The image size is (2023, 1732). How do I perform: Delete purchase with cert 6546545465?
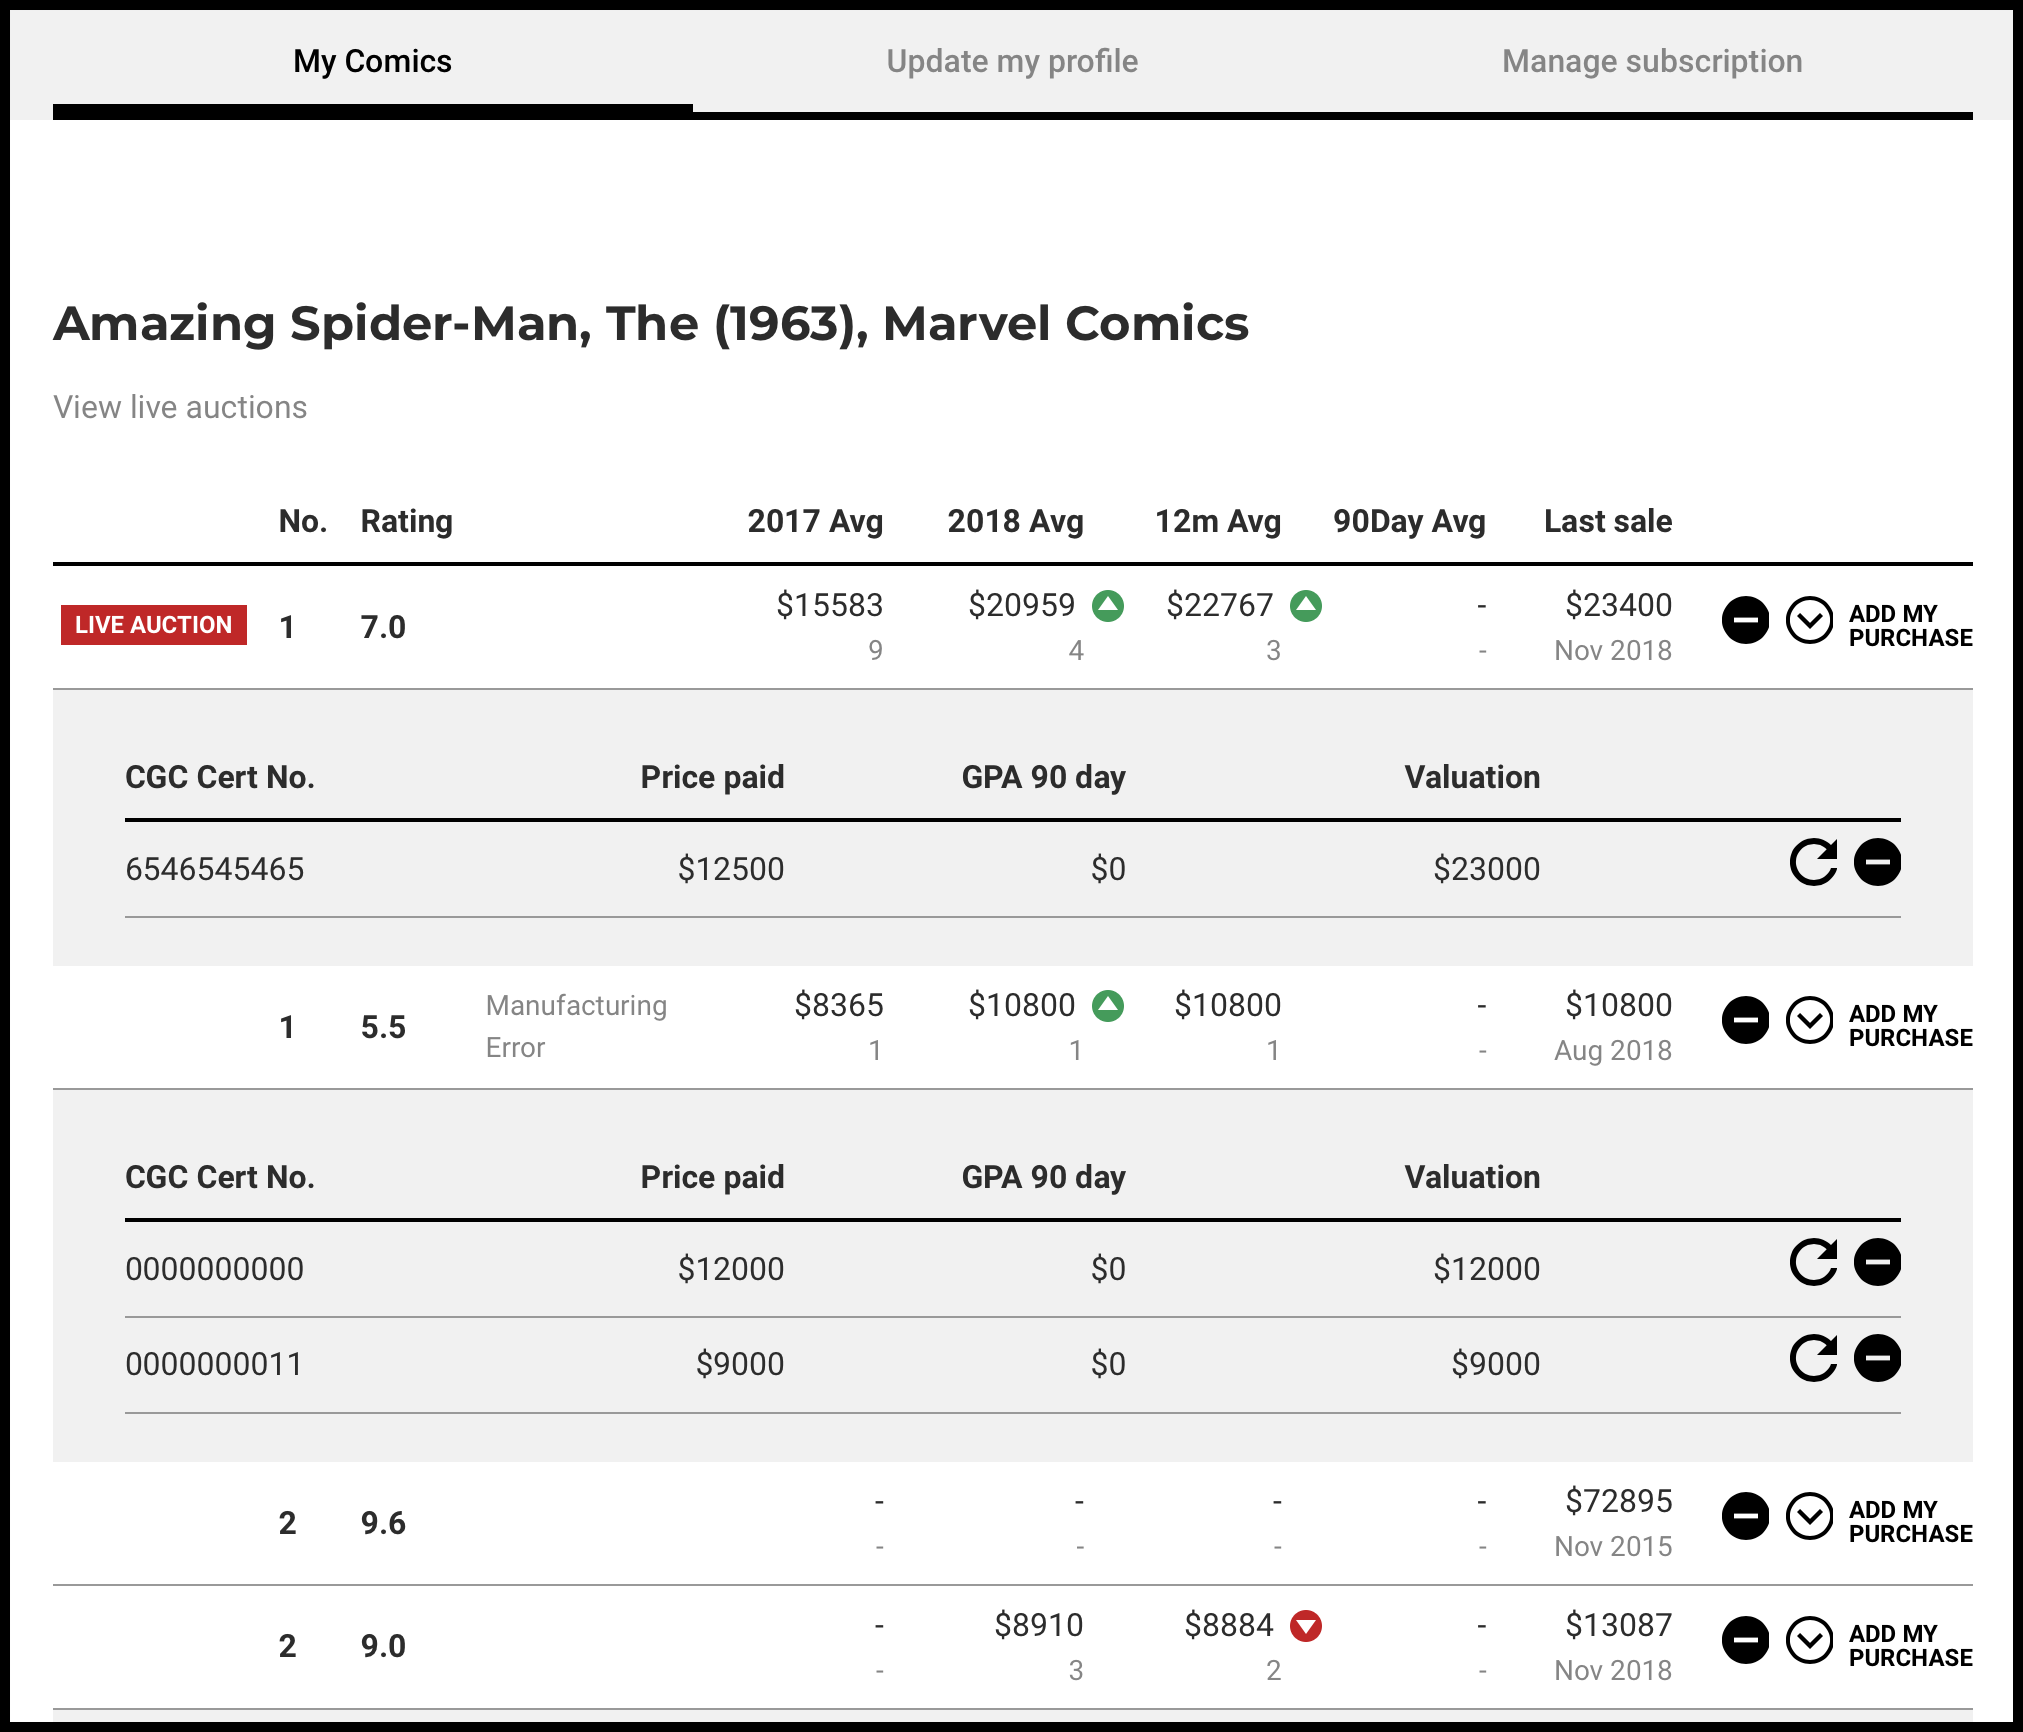[1878, 862]
